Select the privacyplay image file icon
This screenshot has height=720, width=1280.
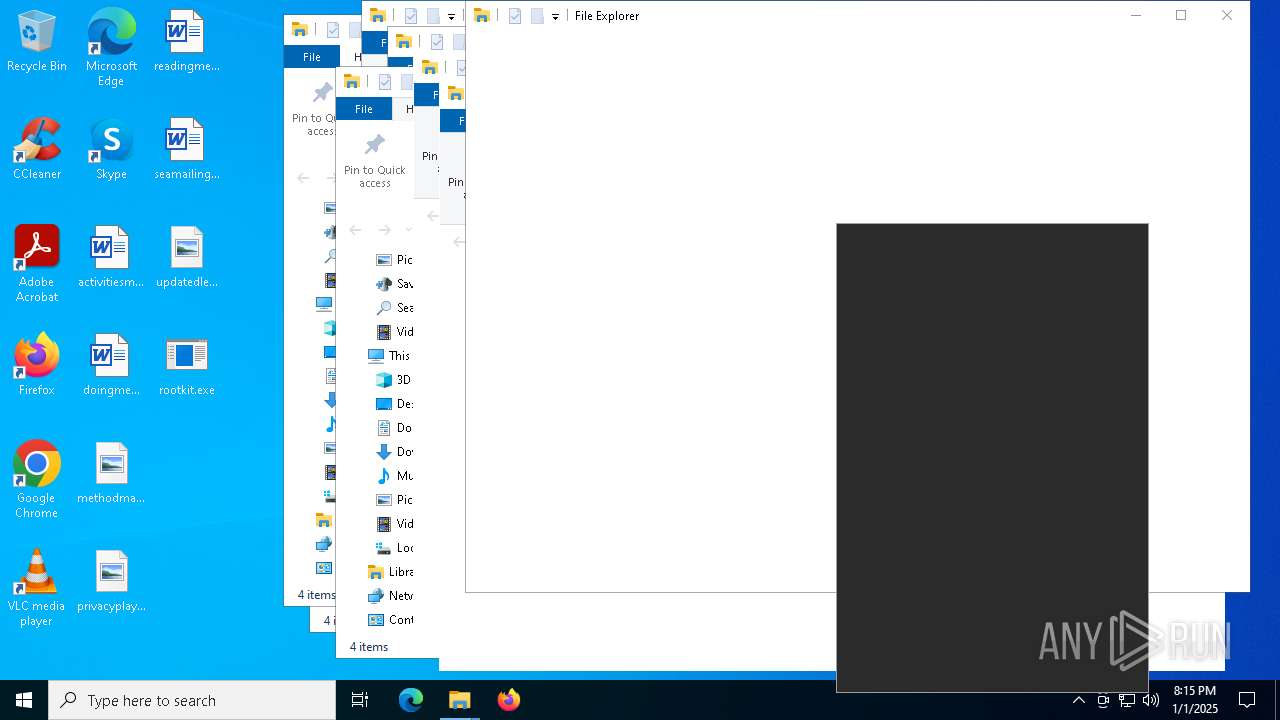coord(111,582)
